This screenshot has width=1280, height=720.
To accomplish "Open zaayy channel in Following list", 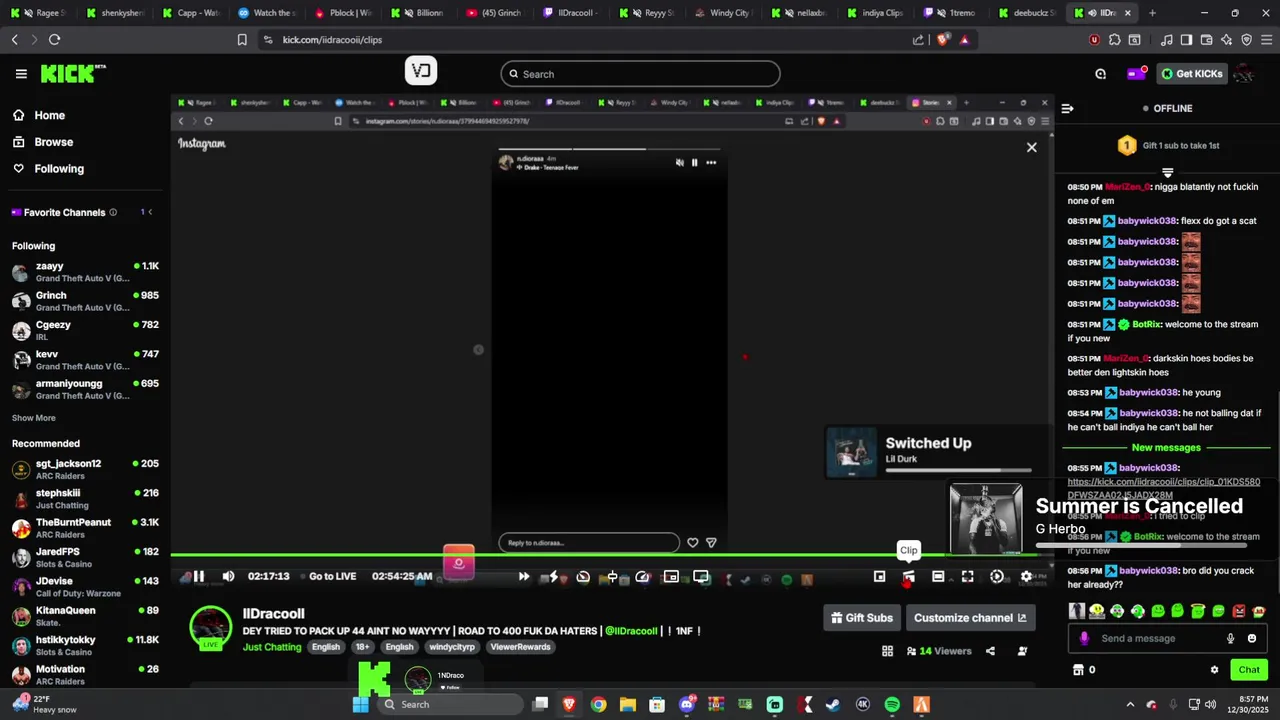I will 85,272.
